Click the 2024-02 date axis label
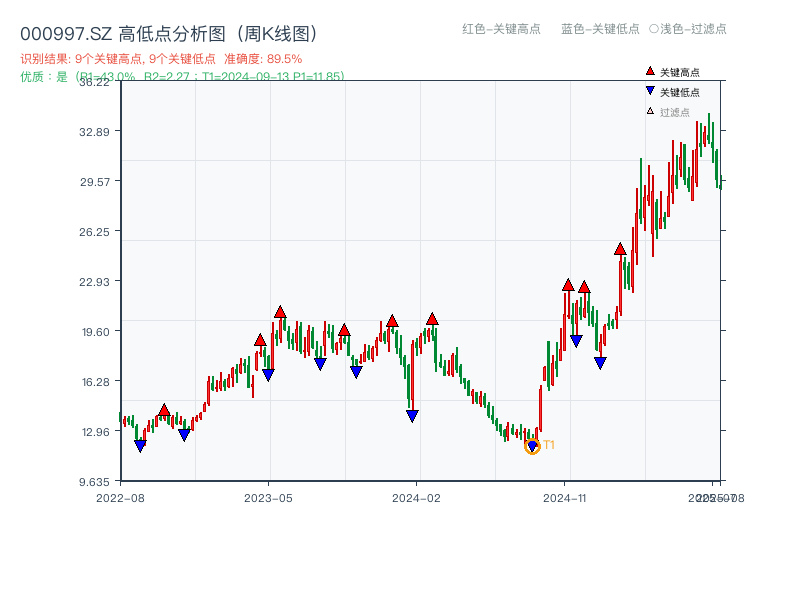This screenshot has width=800, height=600. [416, 498]
